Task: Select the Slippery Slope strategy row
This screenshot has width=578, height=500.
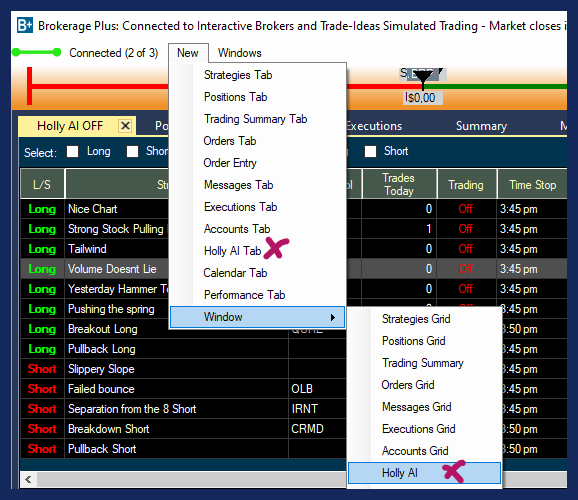Action: coord(101,369)
